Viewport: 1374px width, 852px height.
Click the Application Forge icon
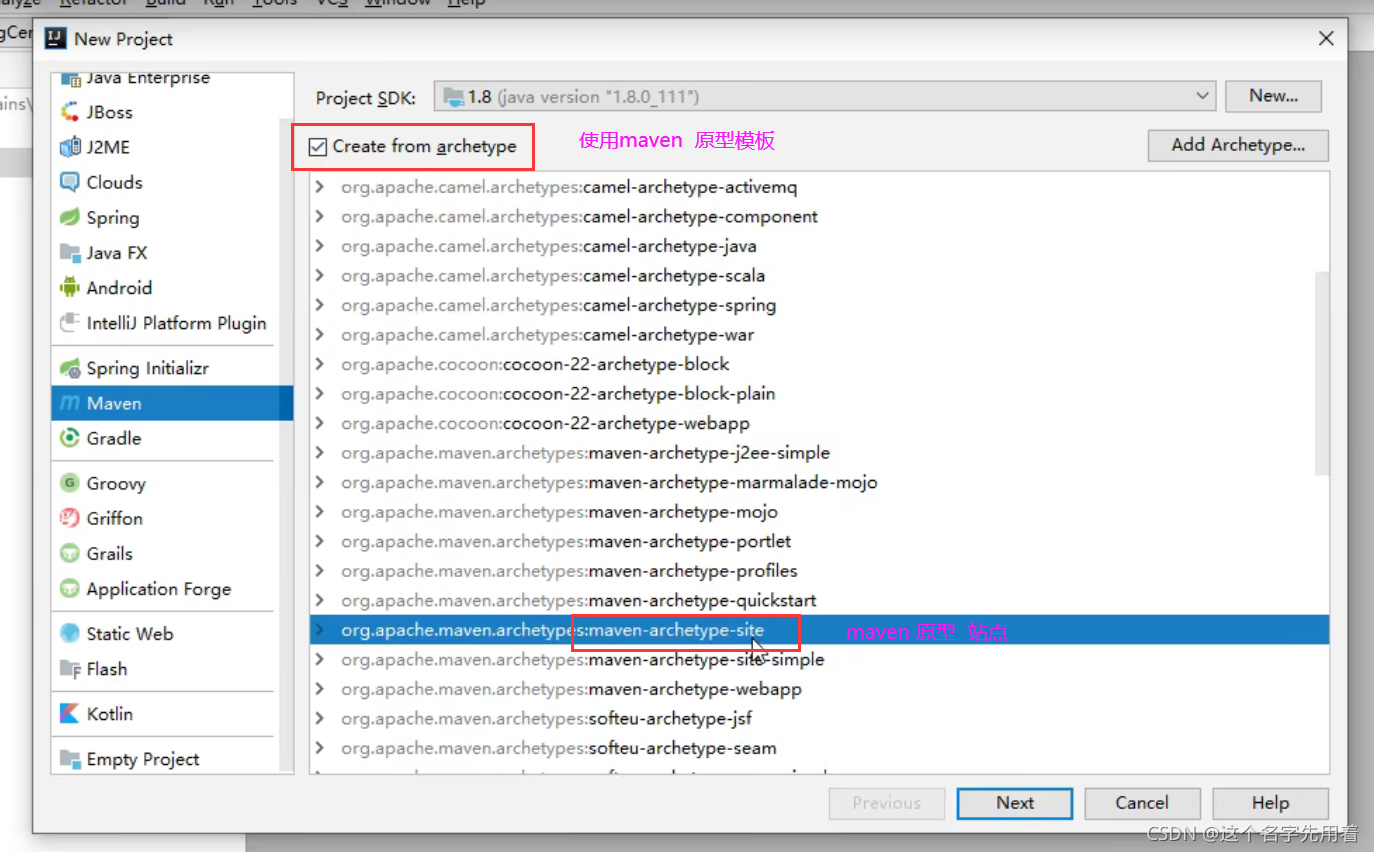[69, 589]
